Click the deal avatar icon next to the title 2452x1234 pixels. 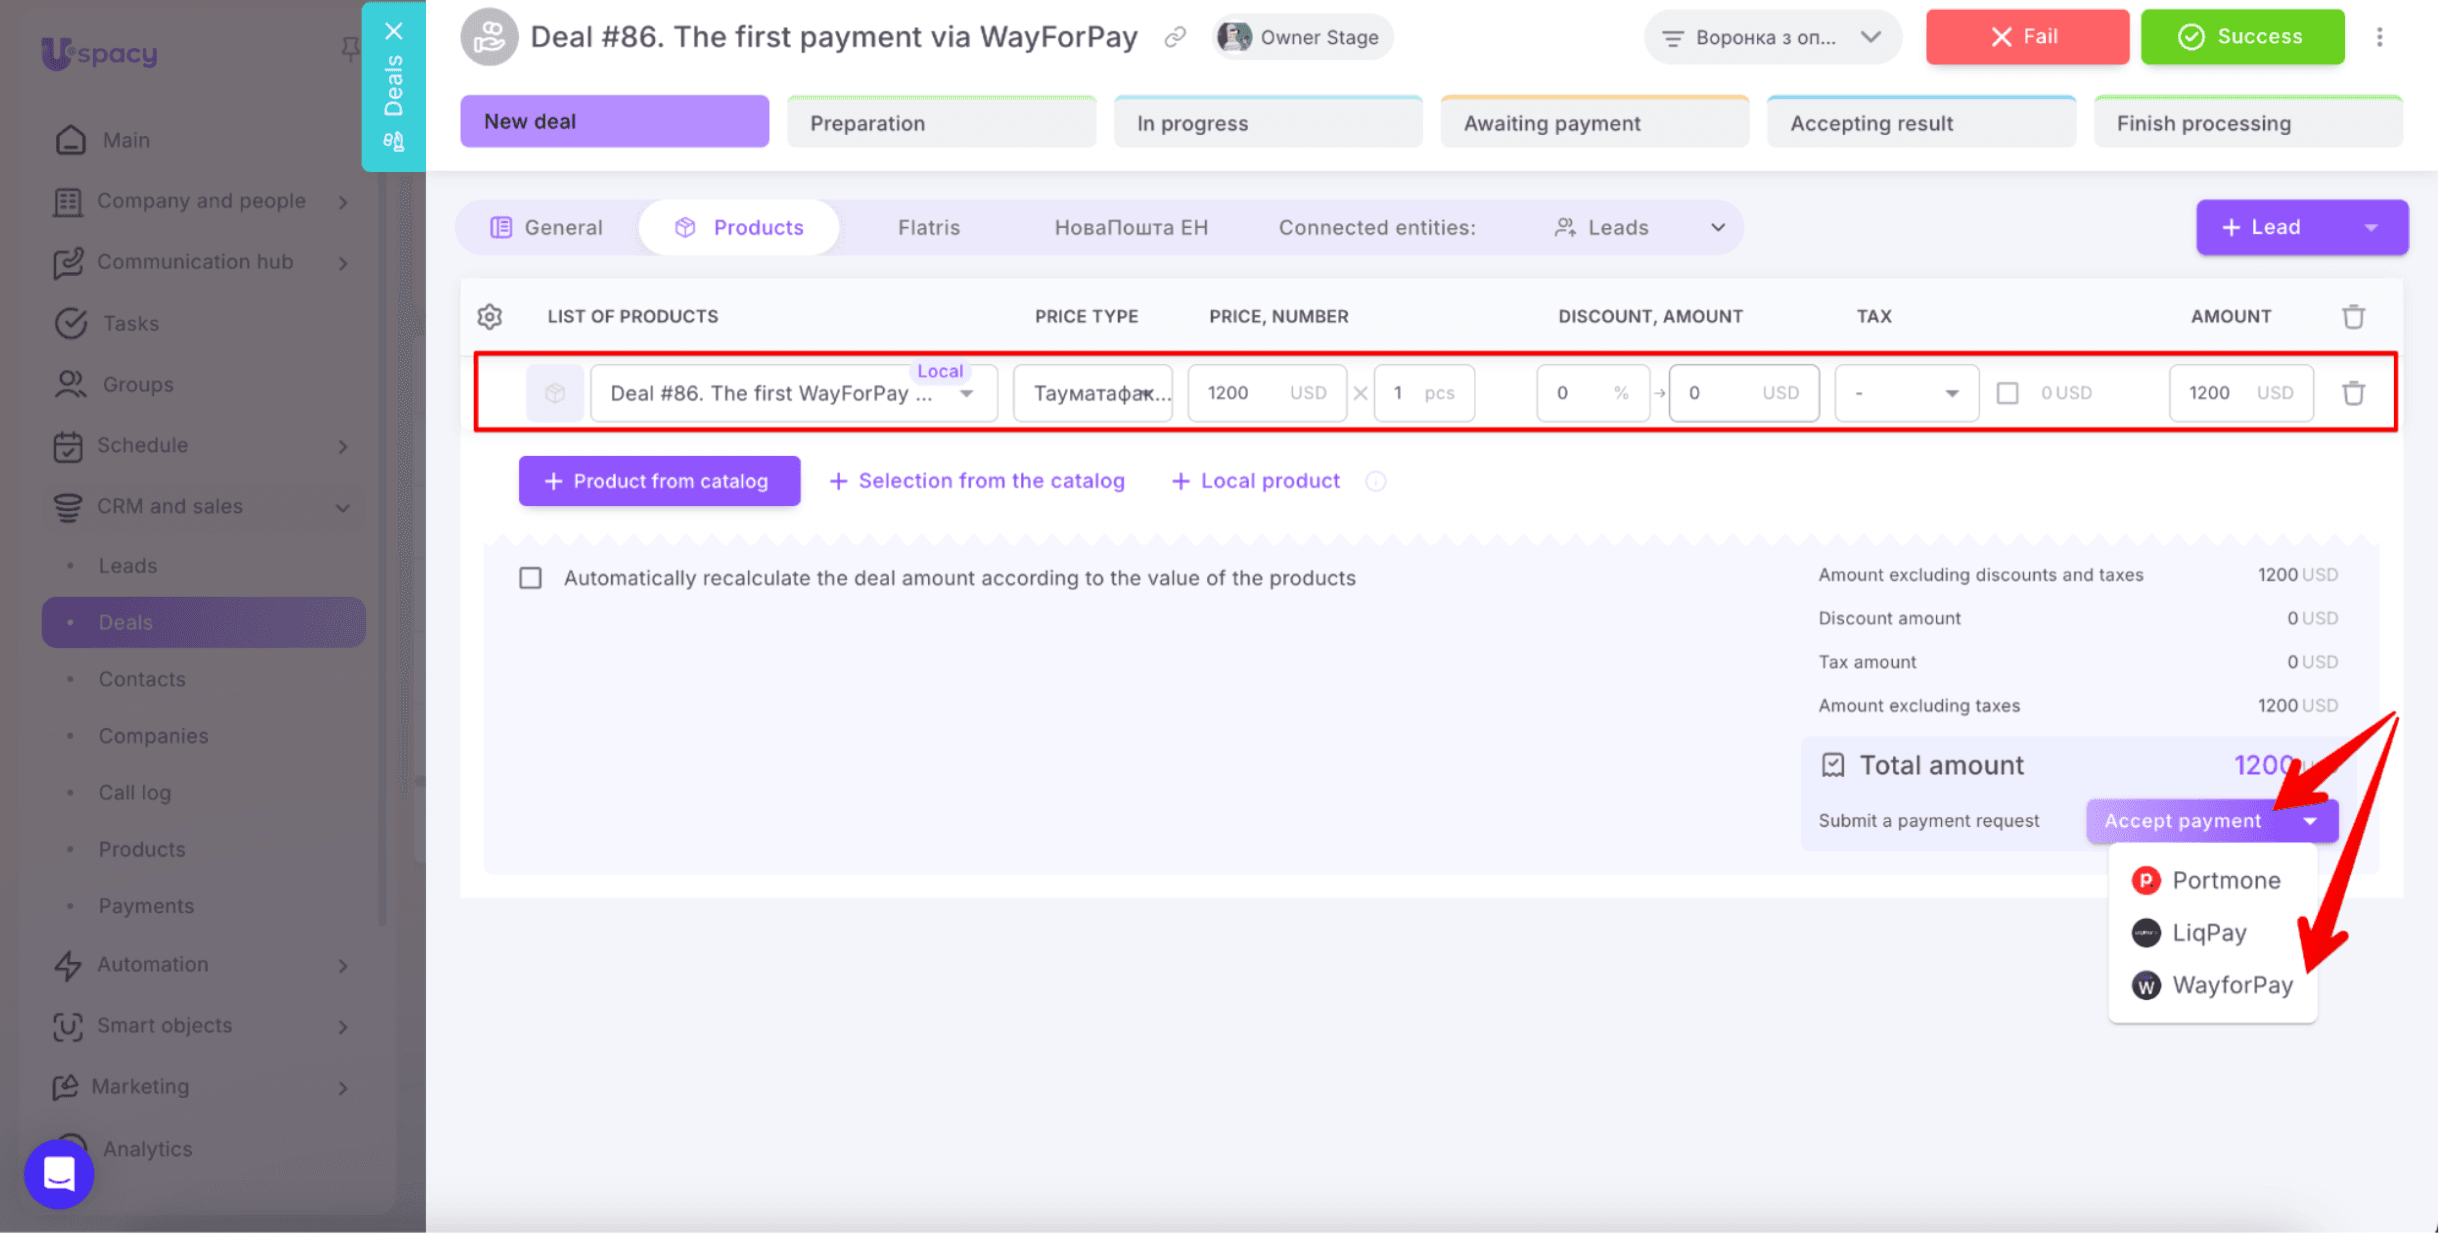click(x=488, y=37)
